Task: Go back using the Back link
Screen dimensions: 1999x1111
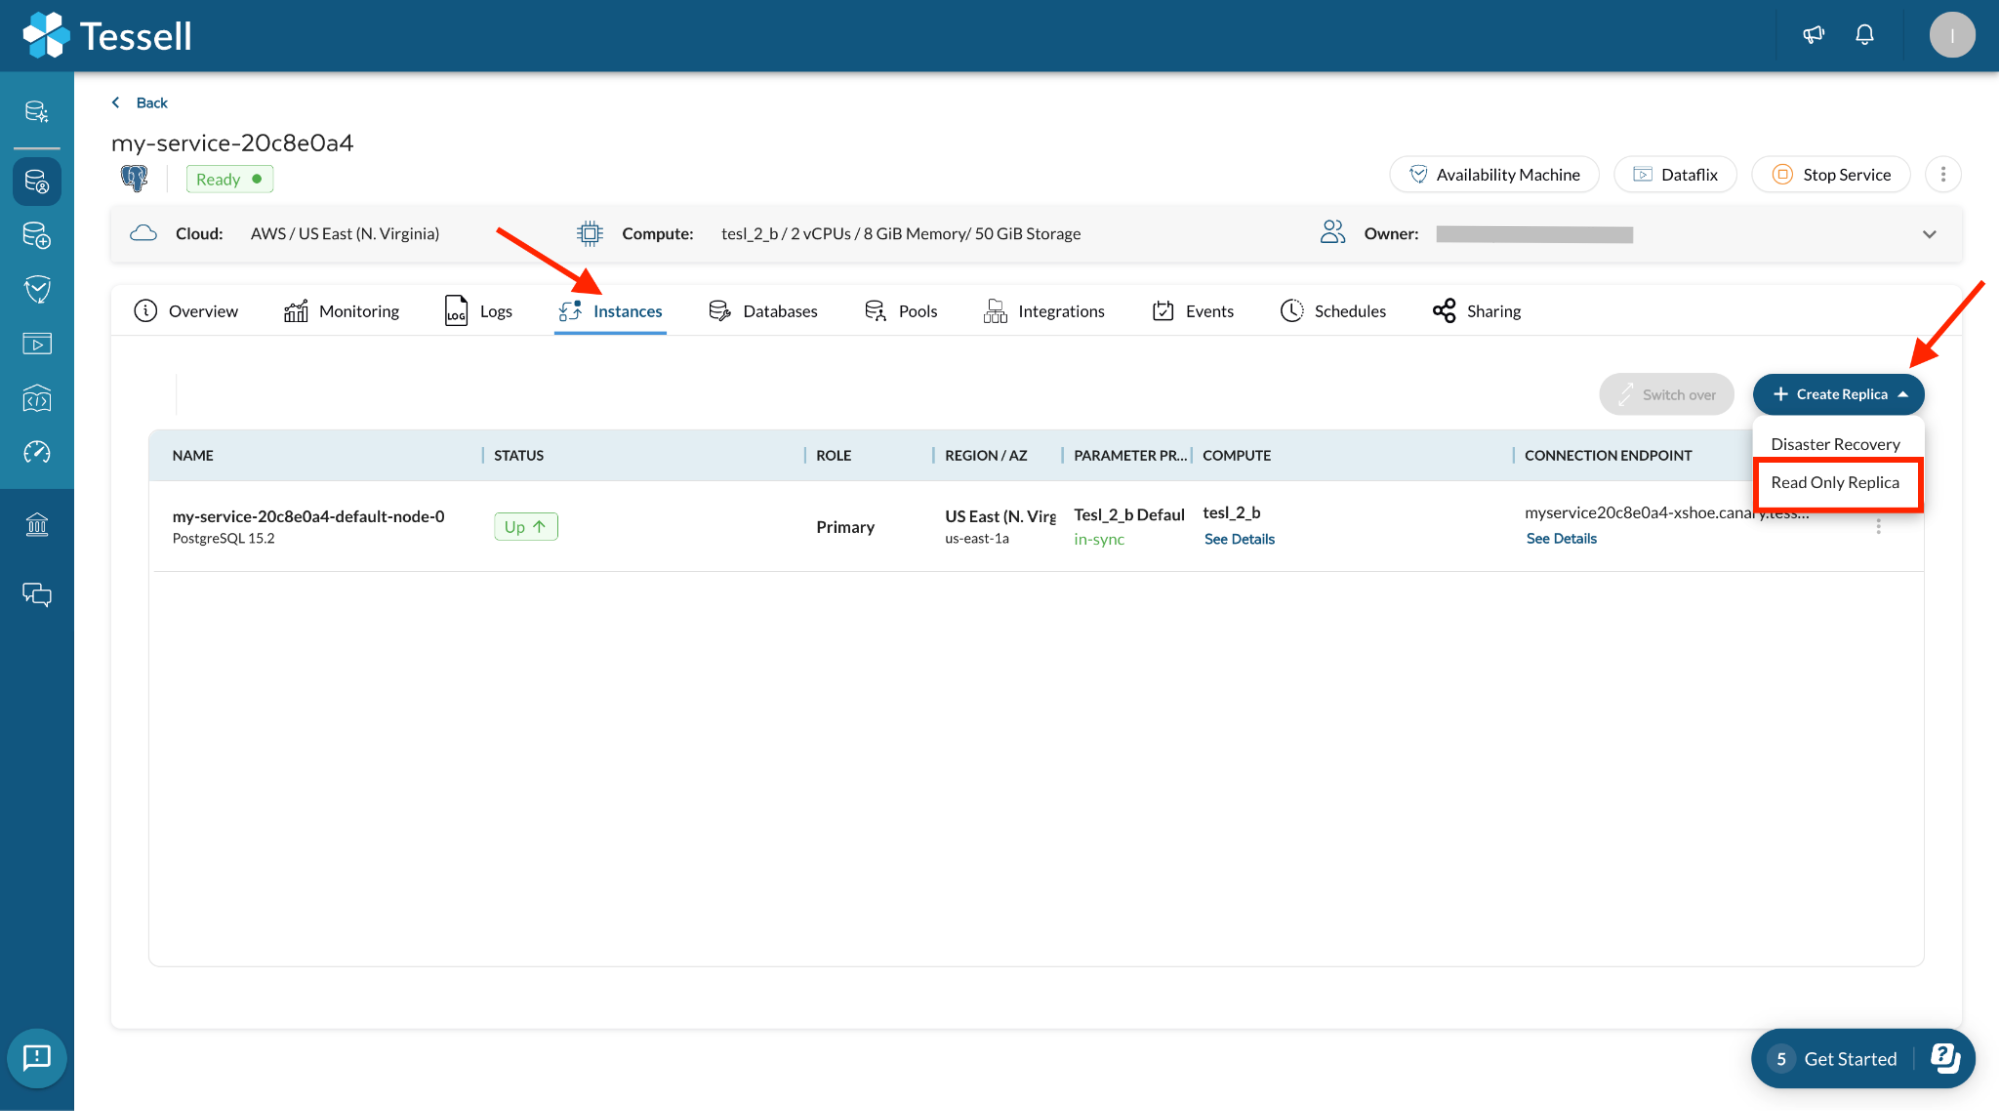Action: pyautogui.click(x=140, y=102)
